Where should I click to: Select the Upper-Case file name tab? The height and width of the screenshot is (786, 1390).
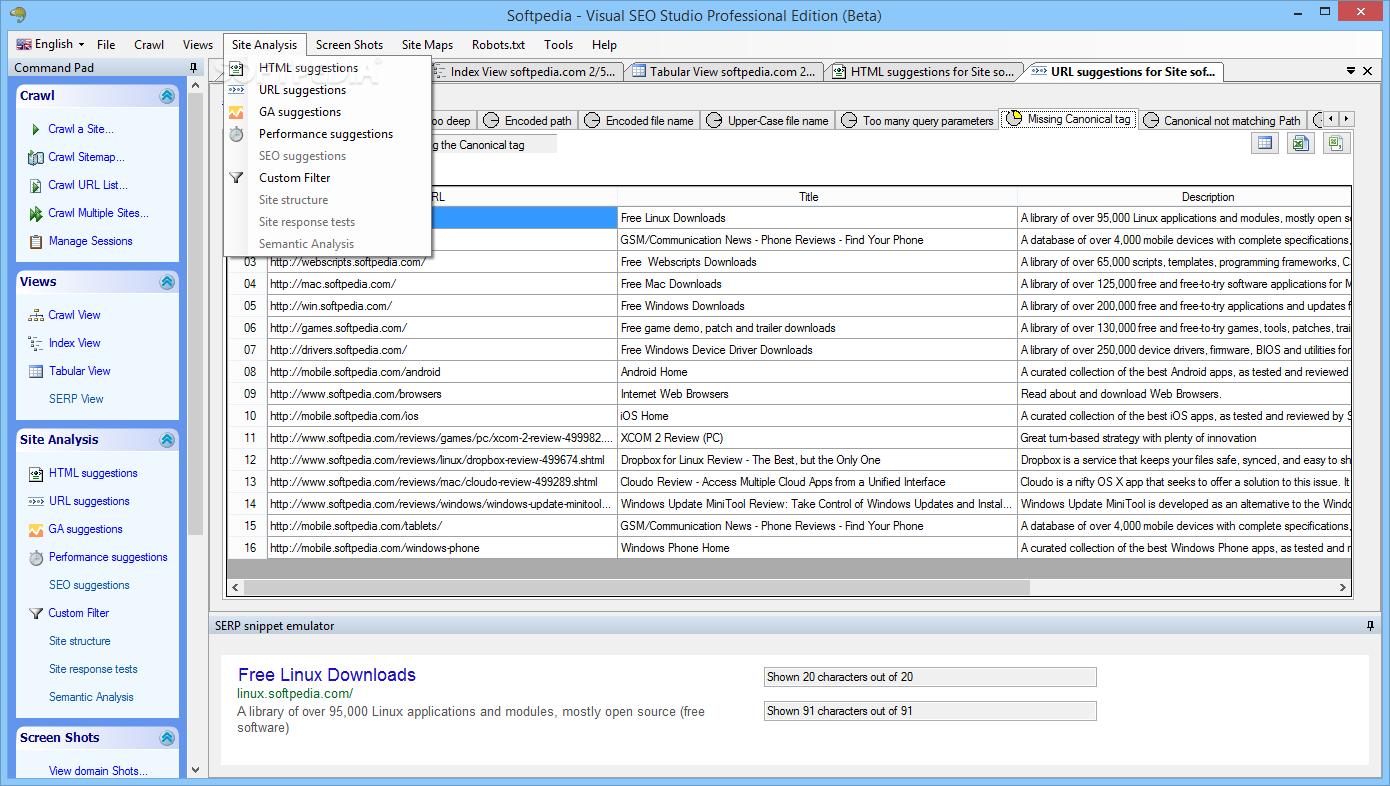tap(768, 120)
